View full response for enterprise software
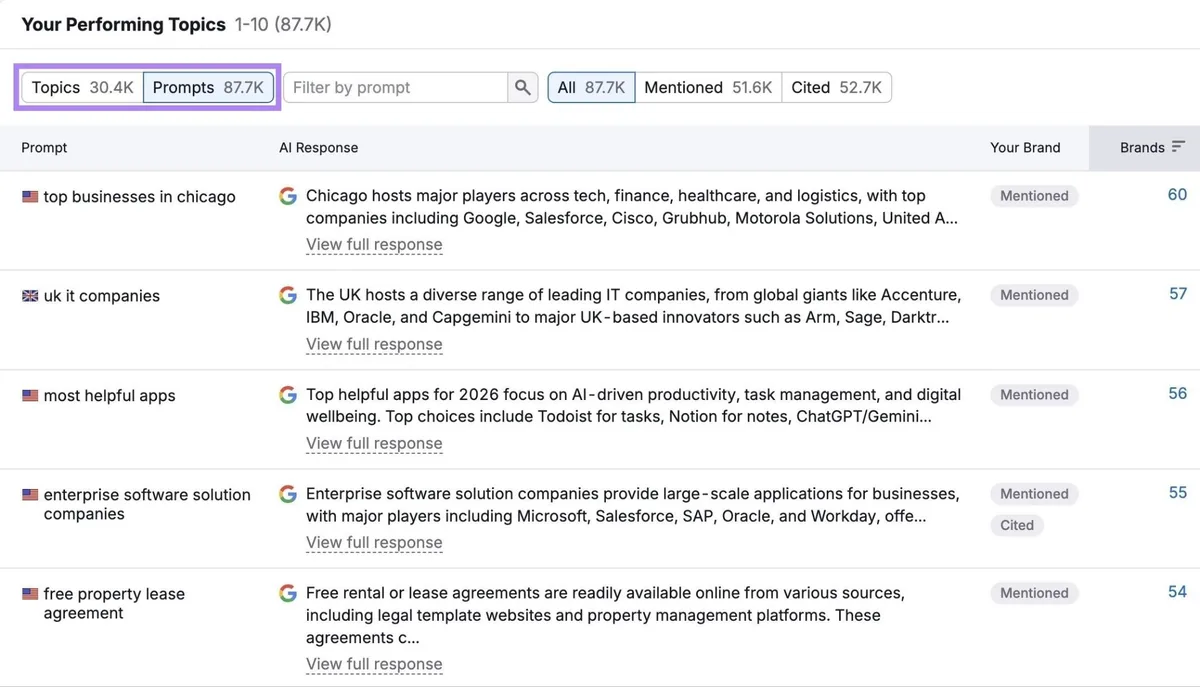 374,543
